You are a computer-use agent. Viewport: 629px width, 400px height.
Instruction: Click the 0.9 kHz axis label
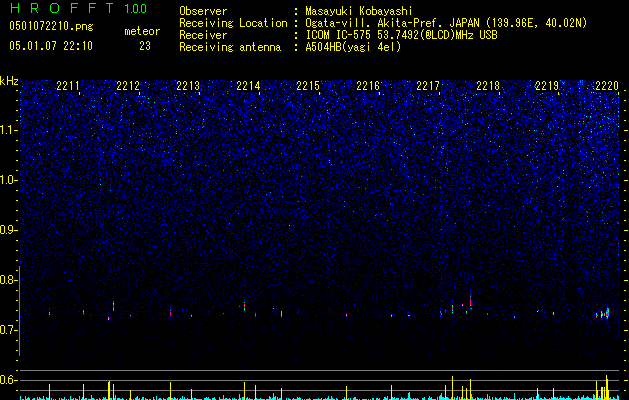(9, 230)
